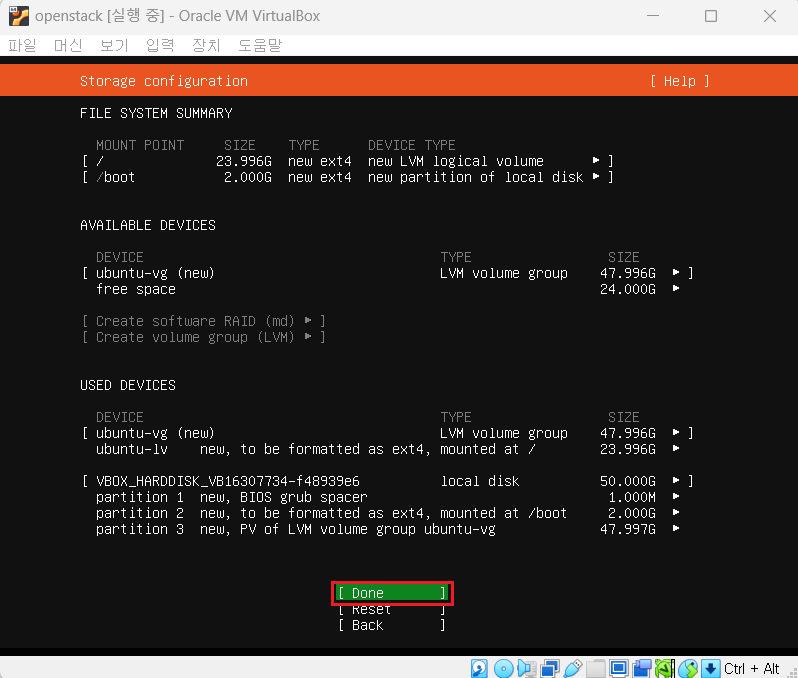Click the Reset button
The height and width of the screenshot is (678, 798).
[392, 609]
